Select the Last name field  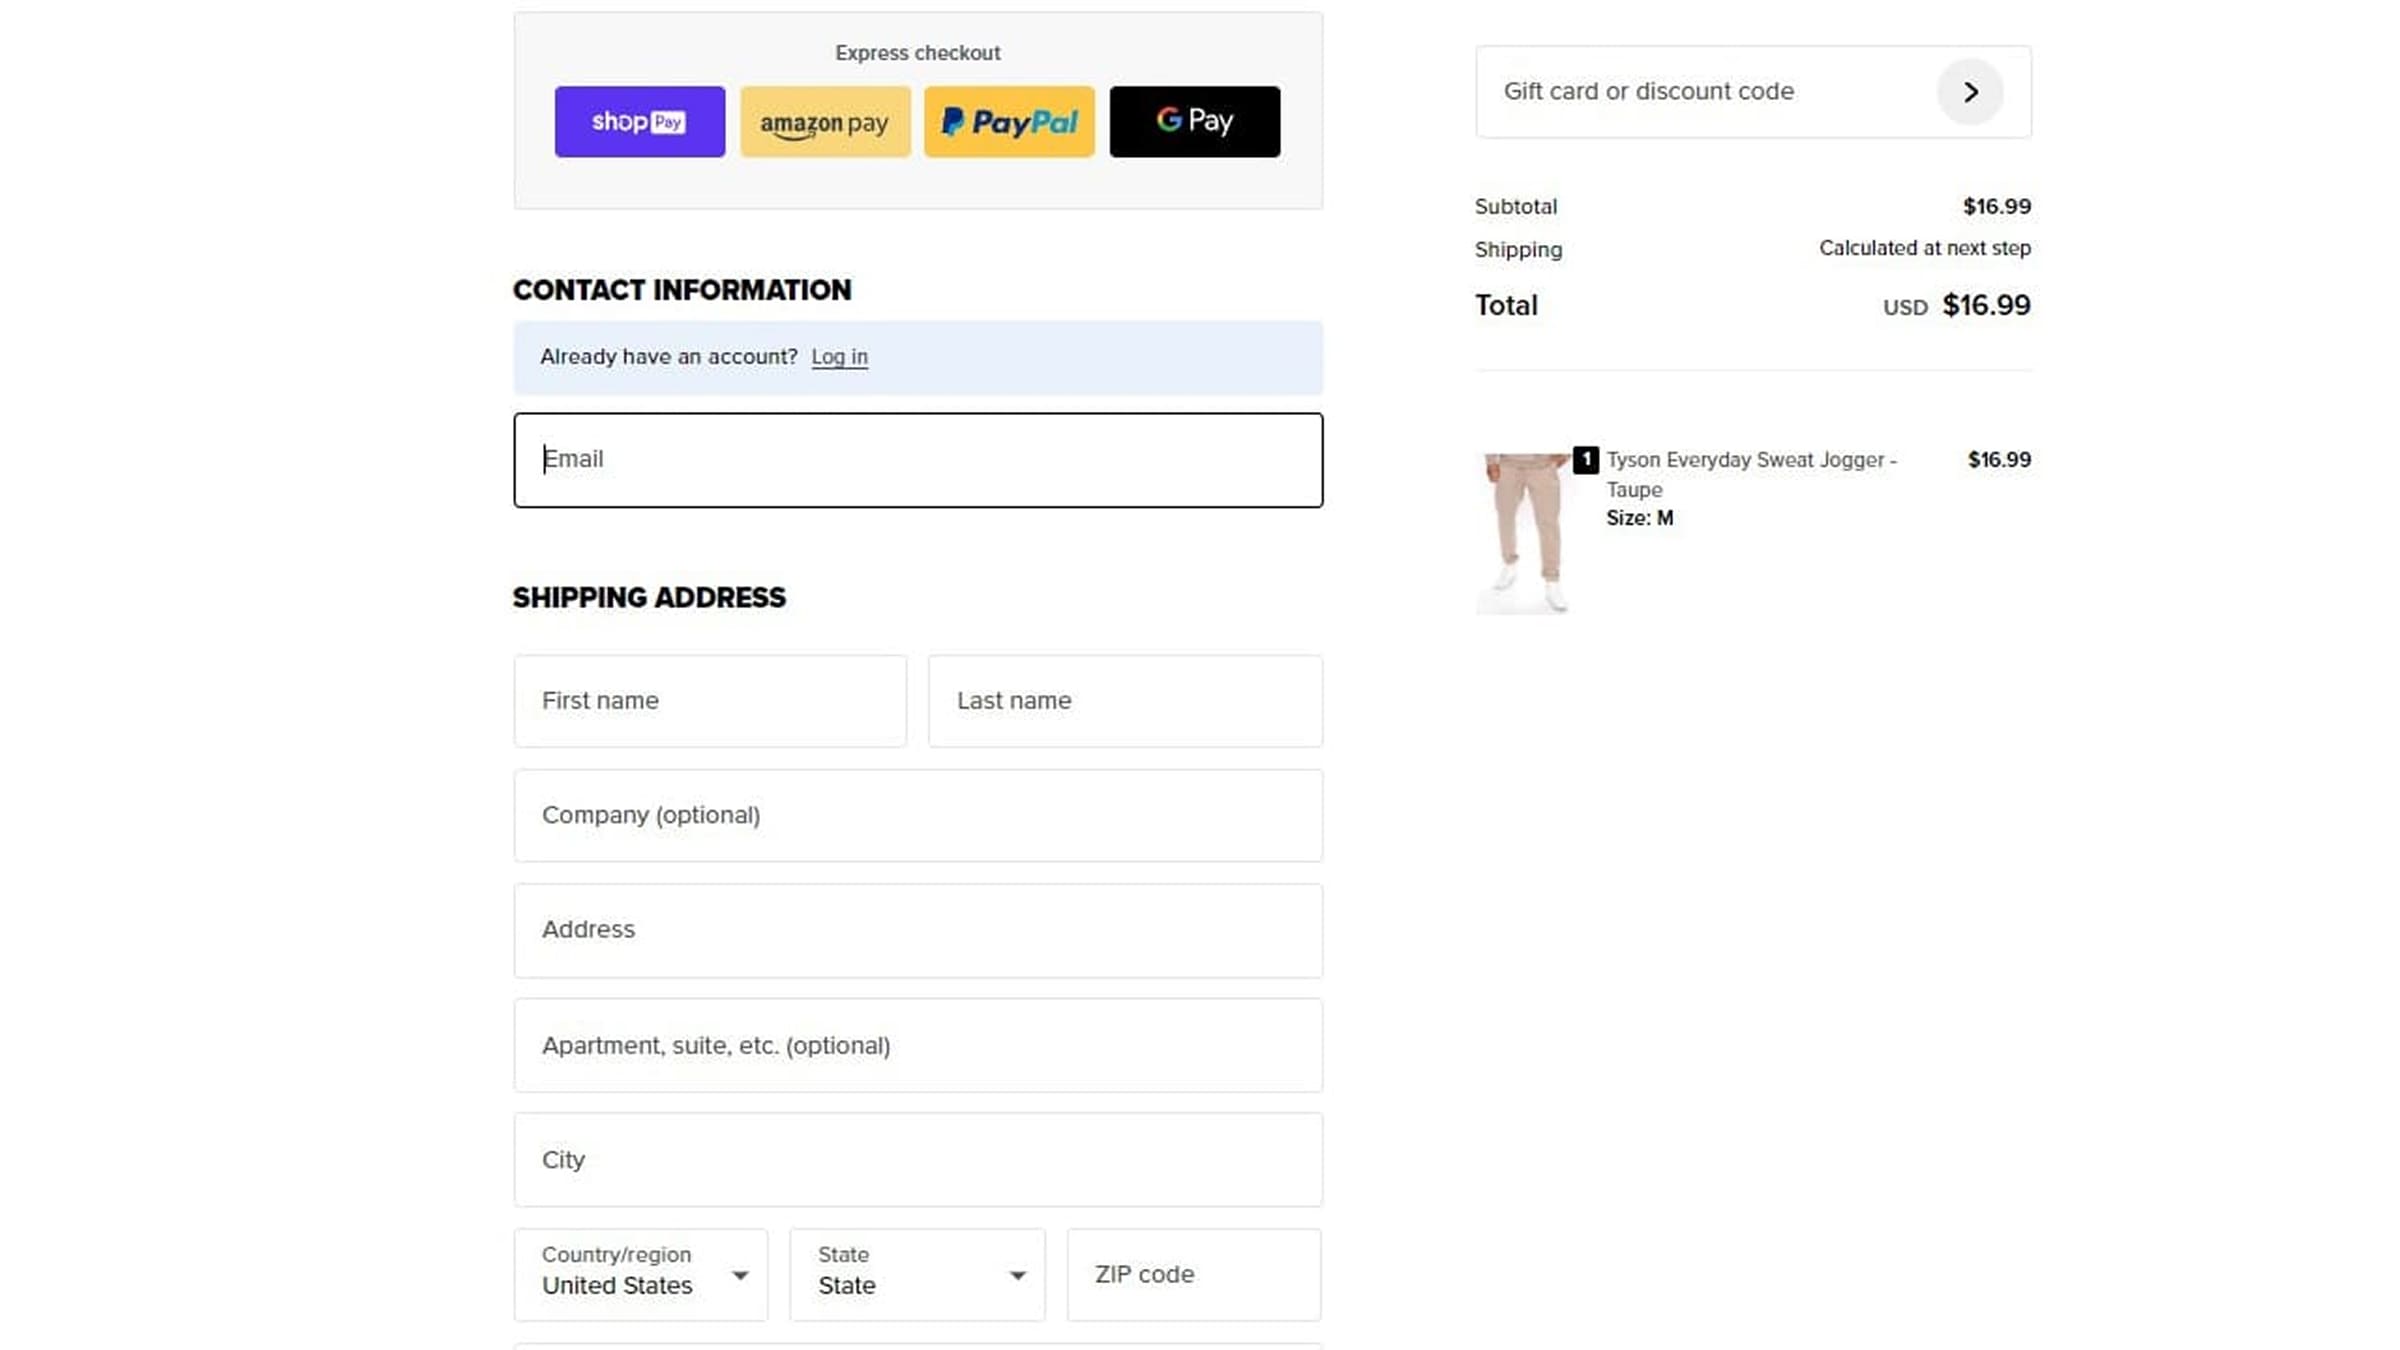1125,701
